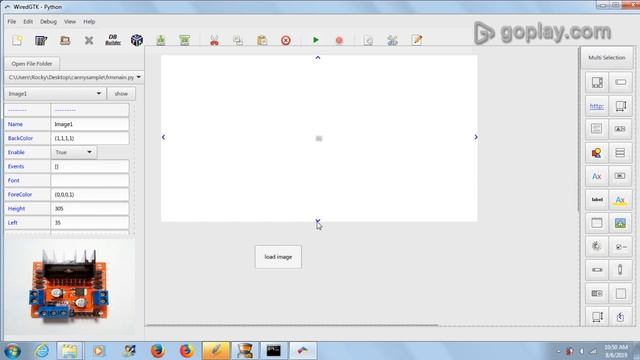The width and height of the screenshot is (640, 360).
Task: Click the red record/stop circle icon
Action: 339,40
